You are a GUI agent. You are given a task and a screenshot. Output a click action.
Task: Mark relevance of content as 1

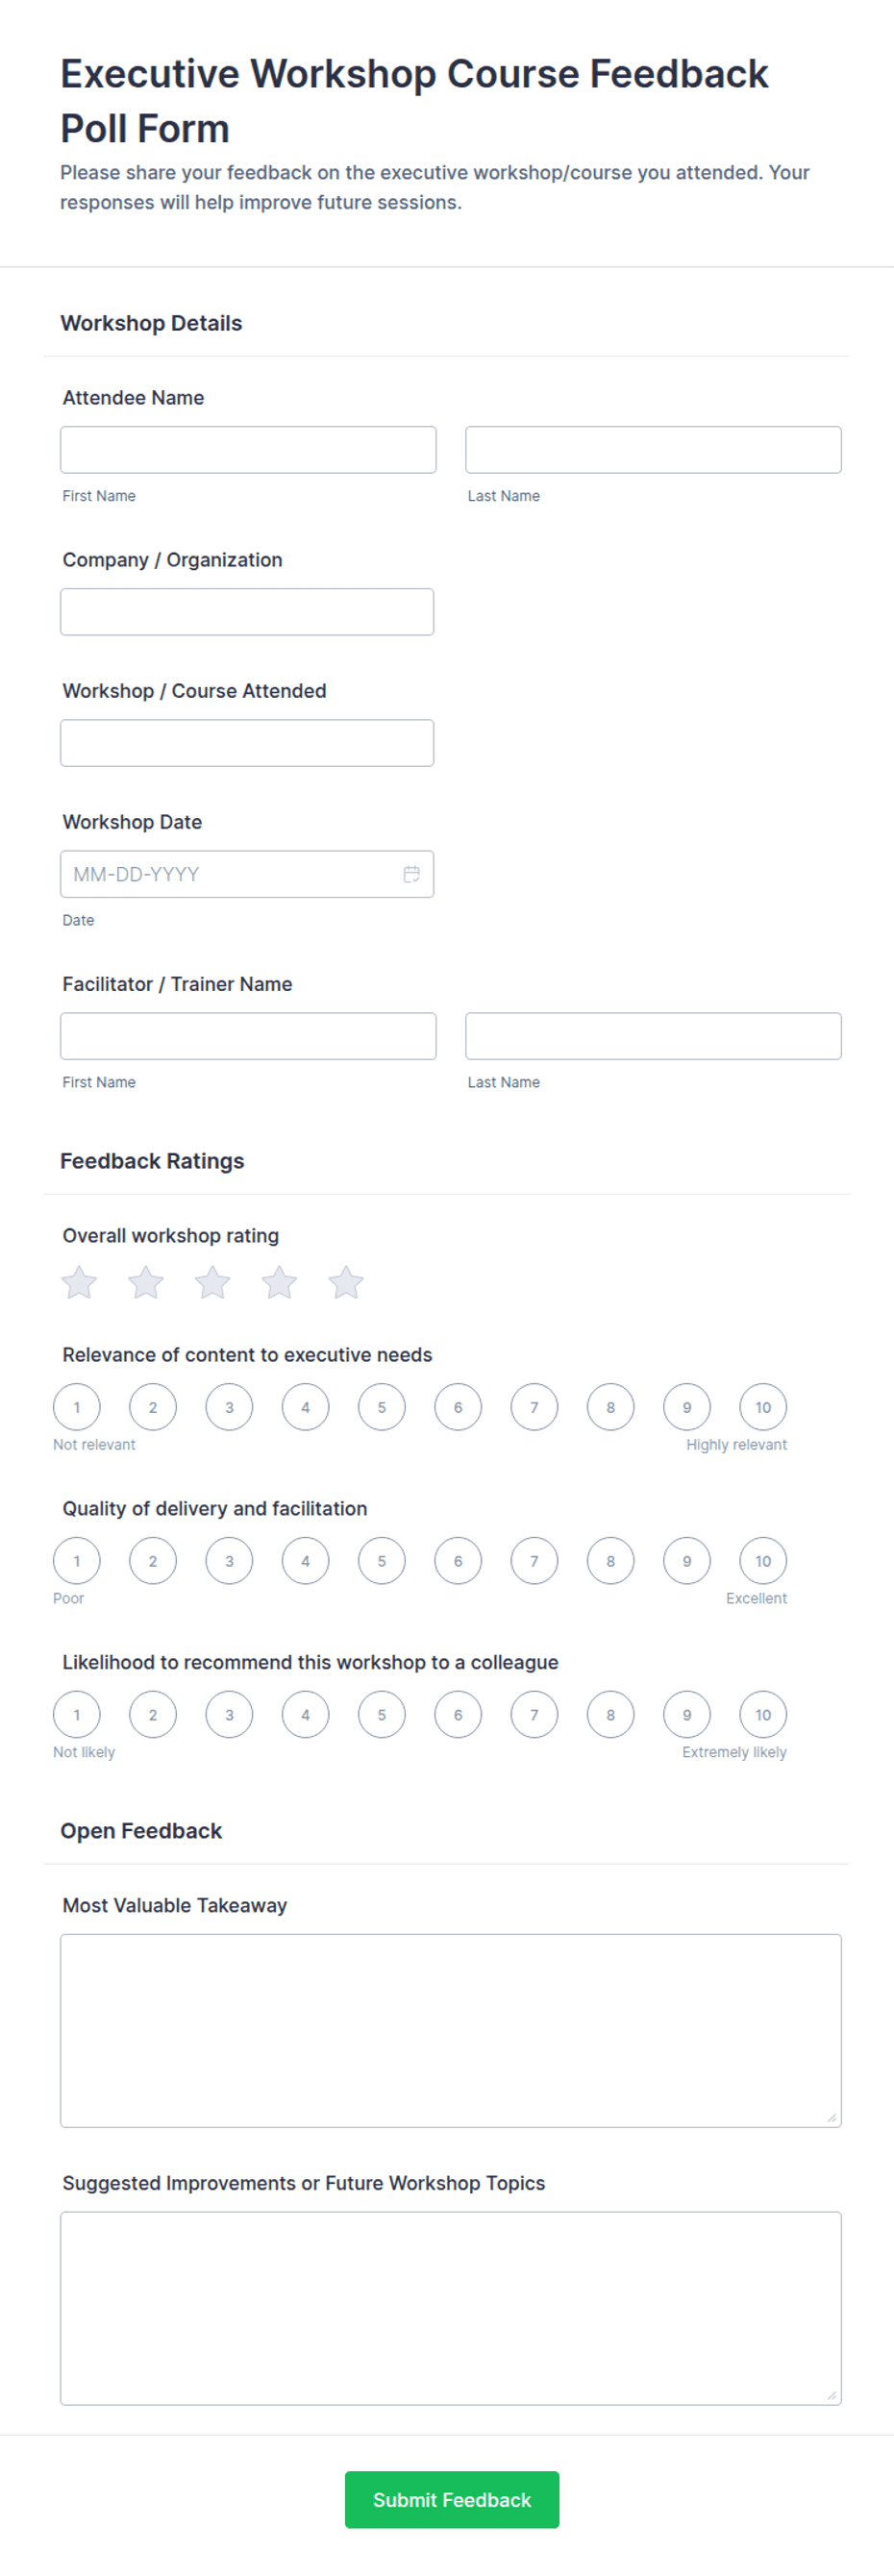point(77,1407)
